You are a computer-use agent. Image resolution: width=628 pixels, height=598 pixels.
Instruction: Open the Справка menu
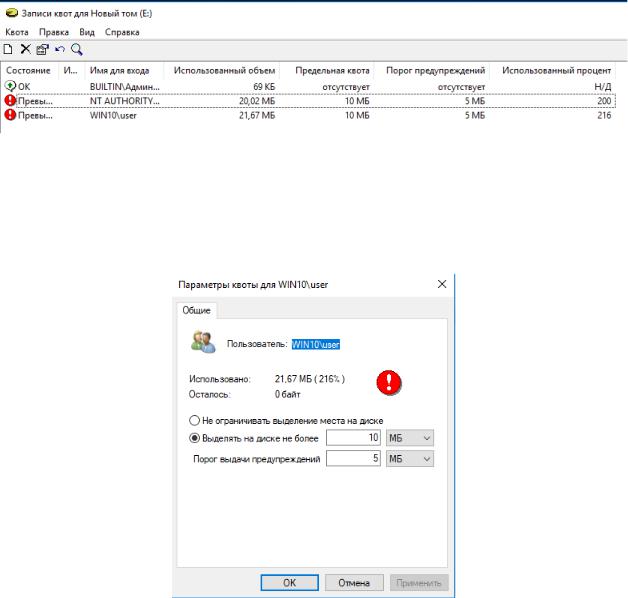coord(122,32)
